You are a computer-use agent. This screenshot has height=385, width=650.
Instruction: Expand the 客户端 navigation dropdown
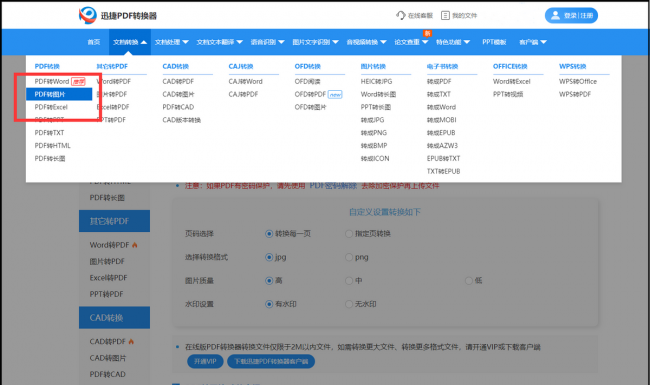[x=533, y=42]
